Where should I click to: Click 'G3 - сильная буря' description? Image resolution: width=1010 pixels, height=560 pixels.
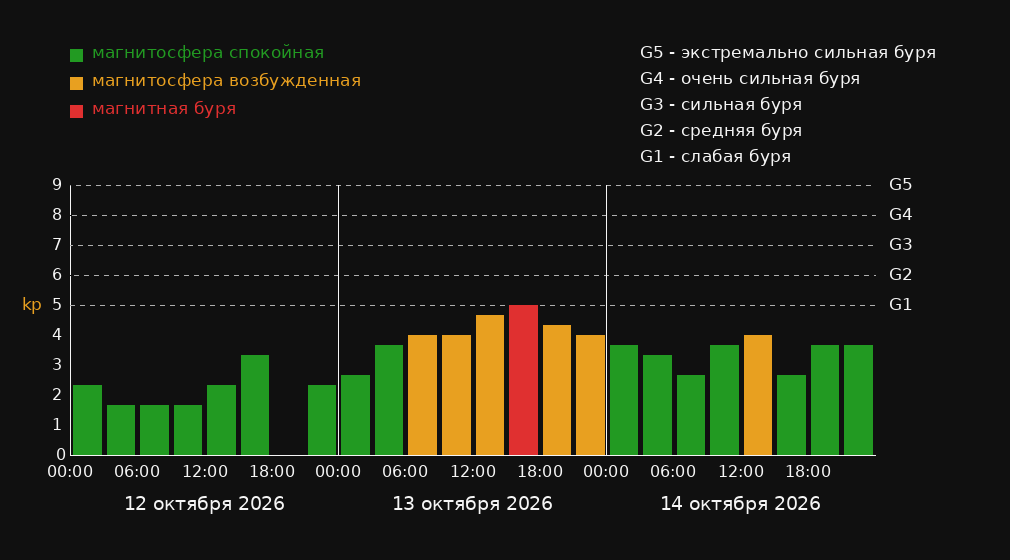[x=721, y=104]
